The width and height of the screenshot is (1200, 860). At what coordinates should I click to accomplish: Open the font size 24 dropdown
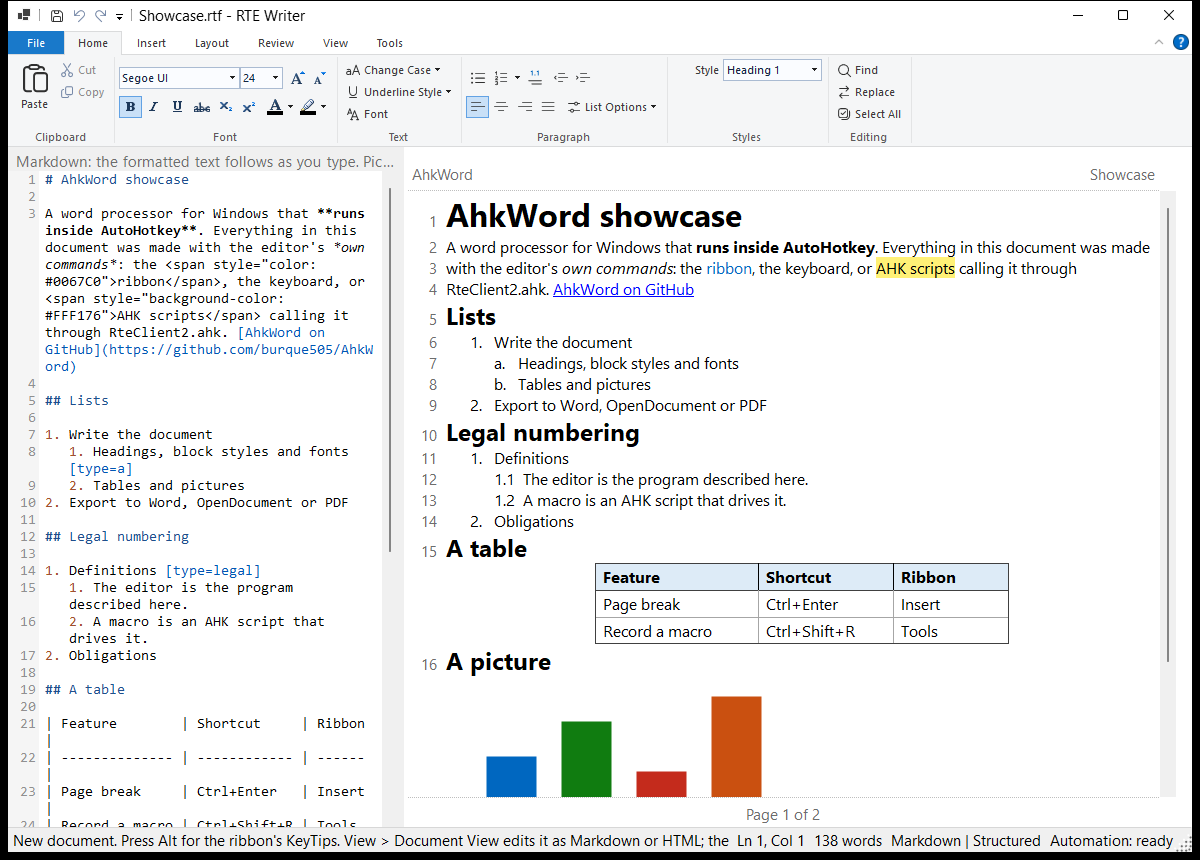[x=275, y=78]
